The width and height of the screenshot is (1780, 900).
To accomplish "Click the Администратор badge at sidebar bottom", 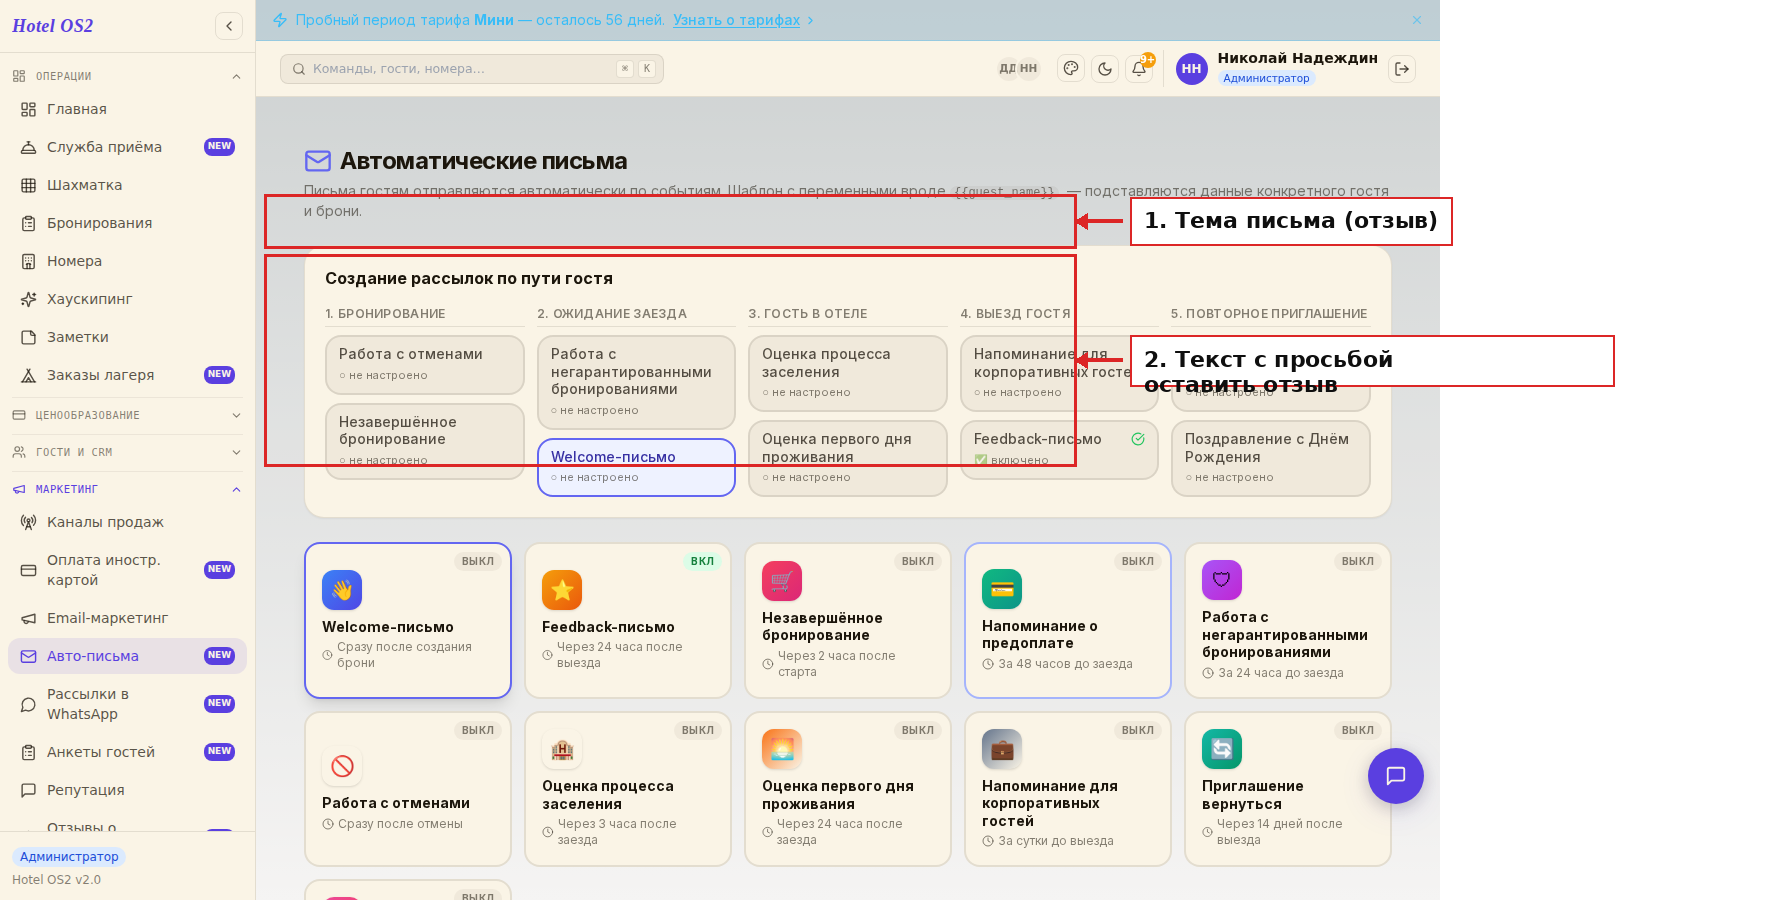I will [x=69, y=857].
